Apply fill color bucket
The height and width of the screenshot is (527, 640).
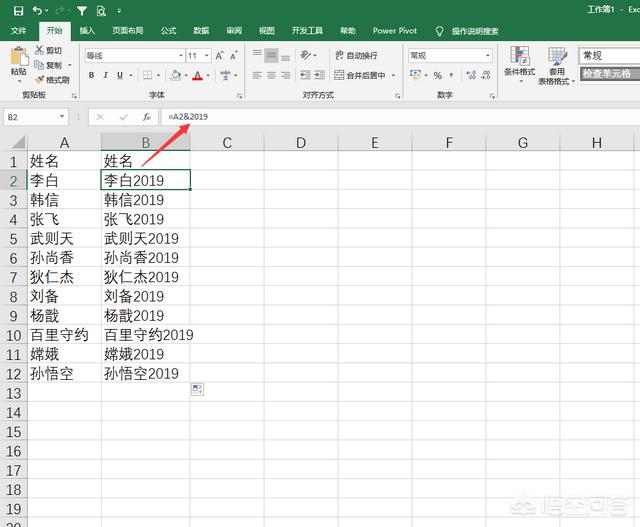pos(176,75)
